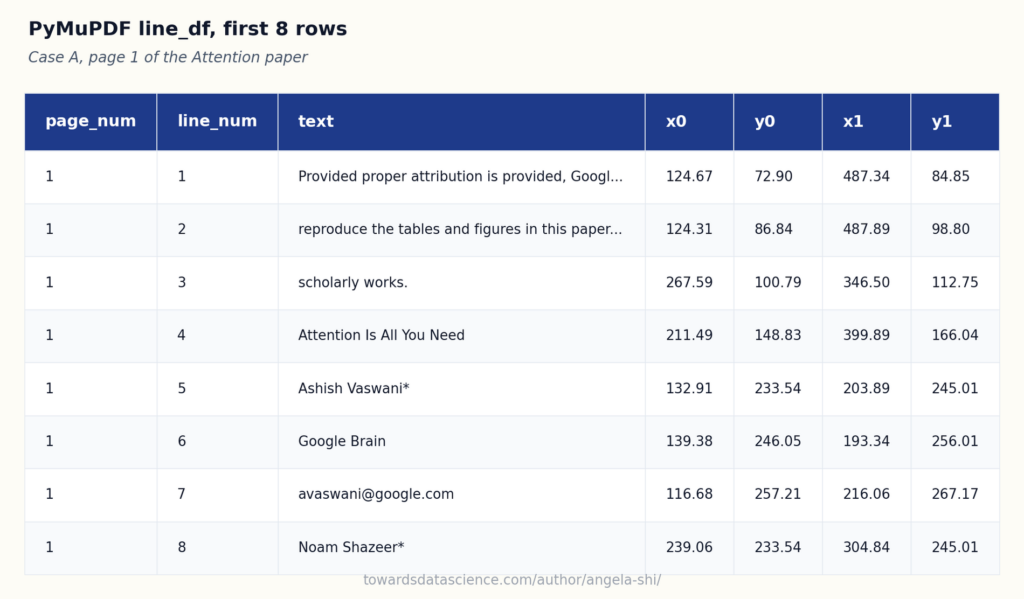Click the page_num column header
This screenshot has height=599, width=1024.
[91, 121]
